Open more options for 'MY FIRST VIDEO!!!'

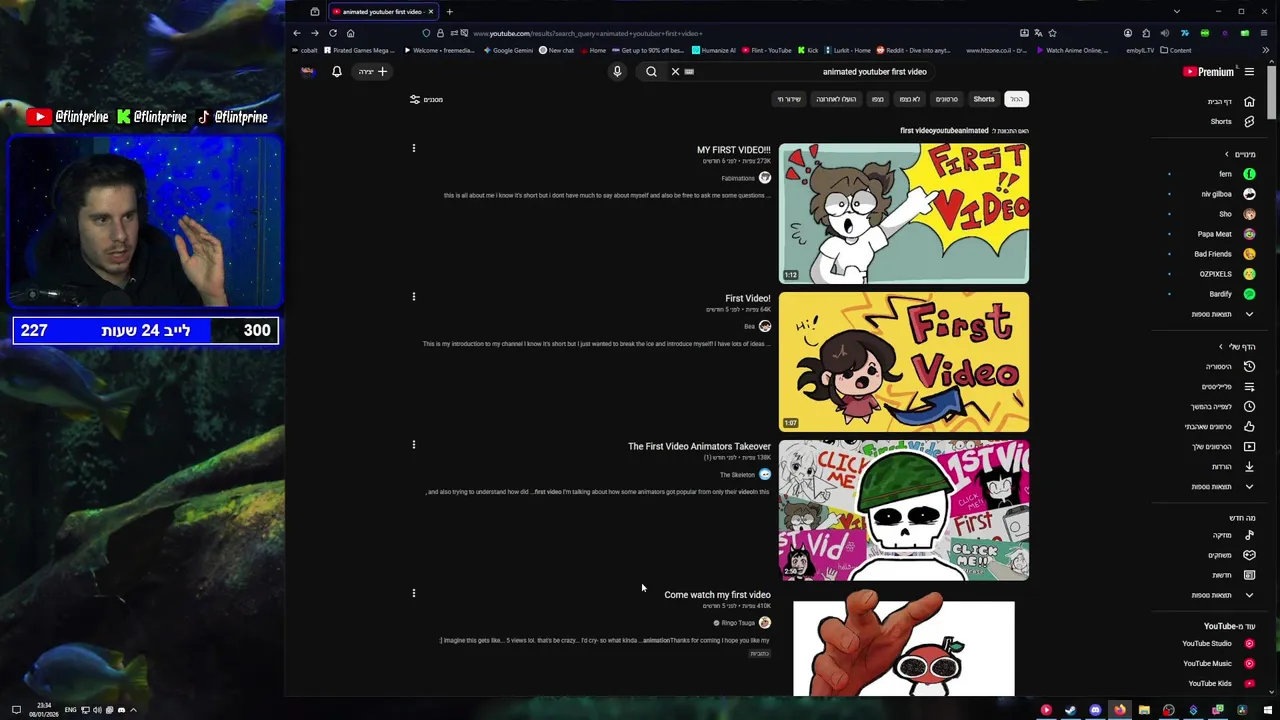click(x=414, y=148)
